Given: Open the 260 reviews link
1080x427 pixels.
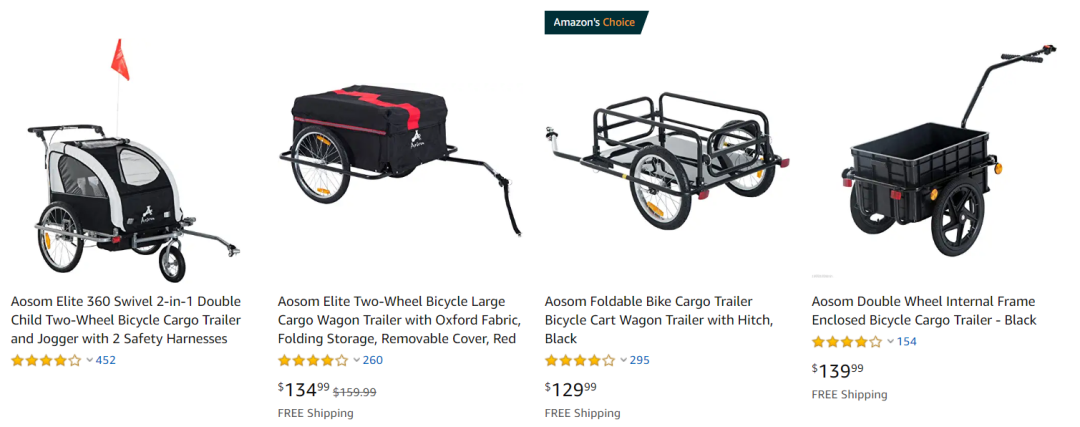Looking at the screenshot, I should tap(373, 360).
